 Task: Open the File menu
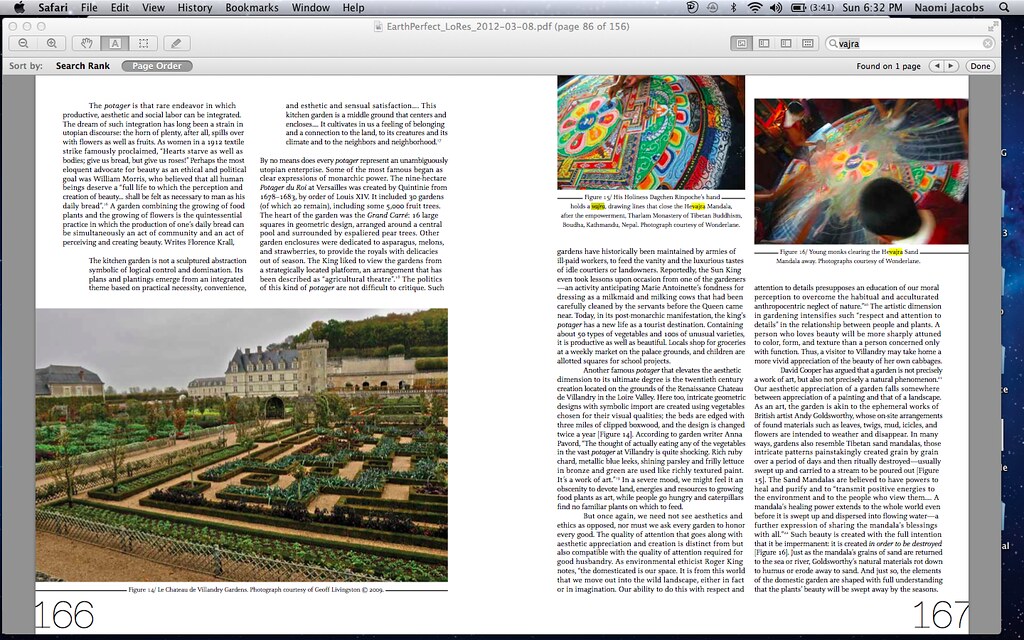(x=89, y=8)
